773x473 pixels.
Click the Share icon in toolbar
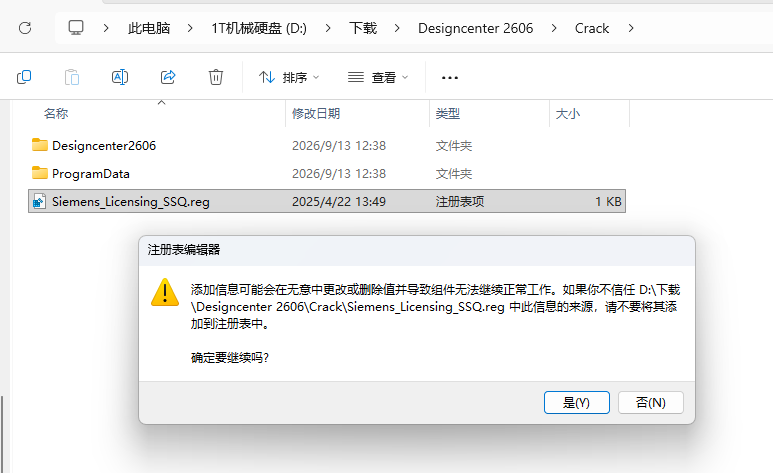coord(168,77)
